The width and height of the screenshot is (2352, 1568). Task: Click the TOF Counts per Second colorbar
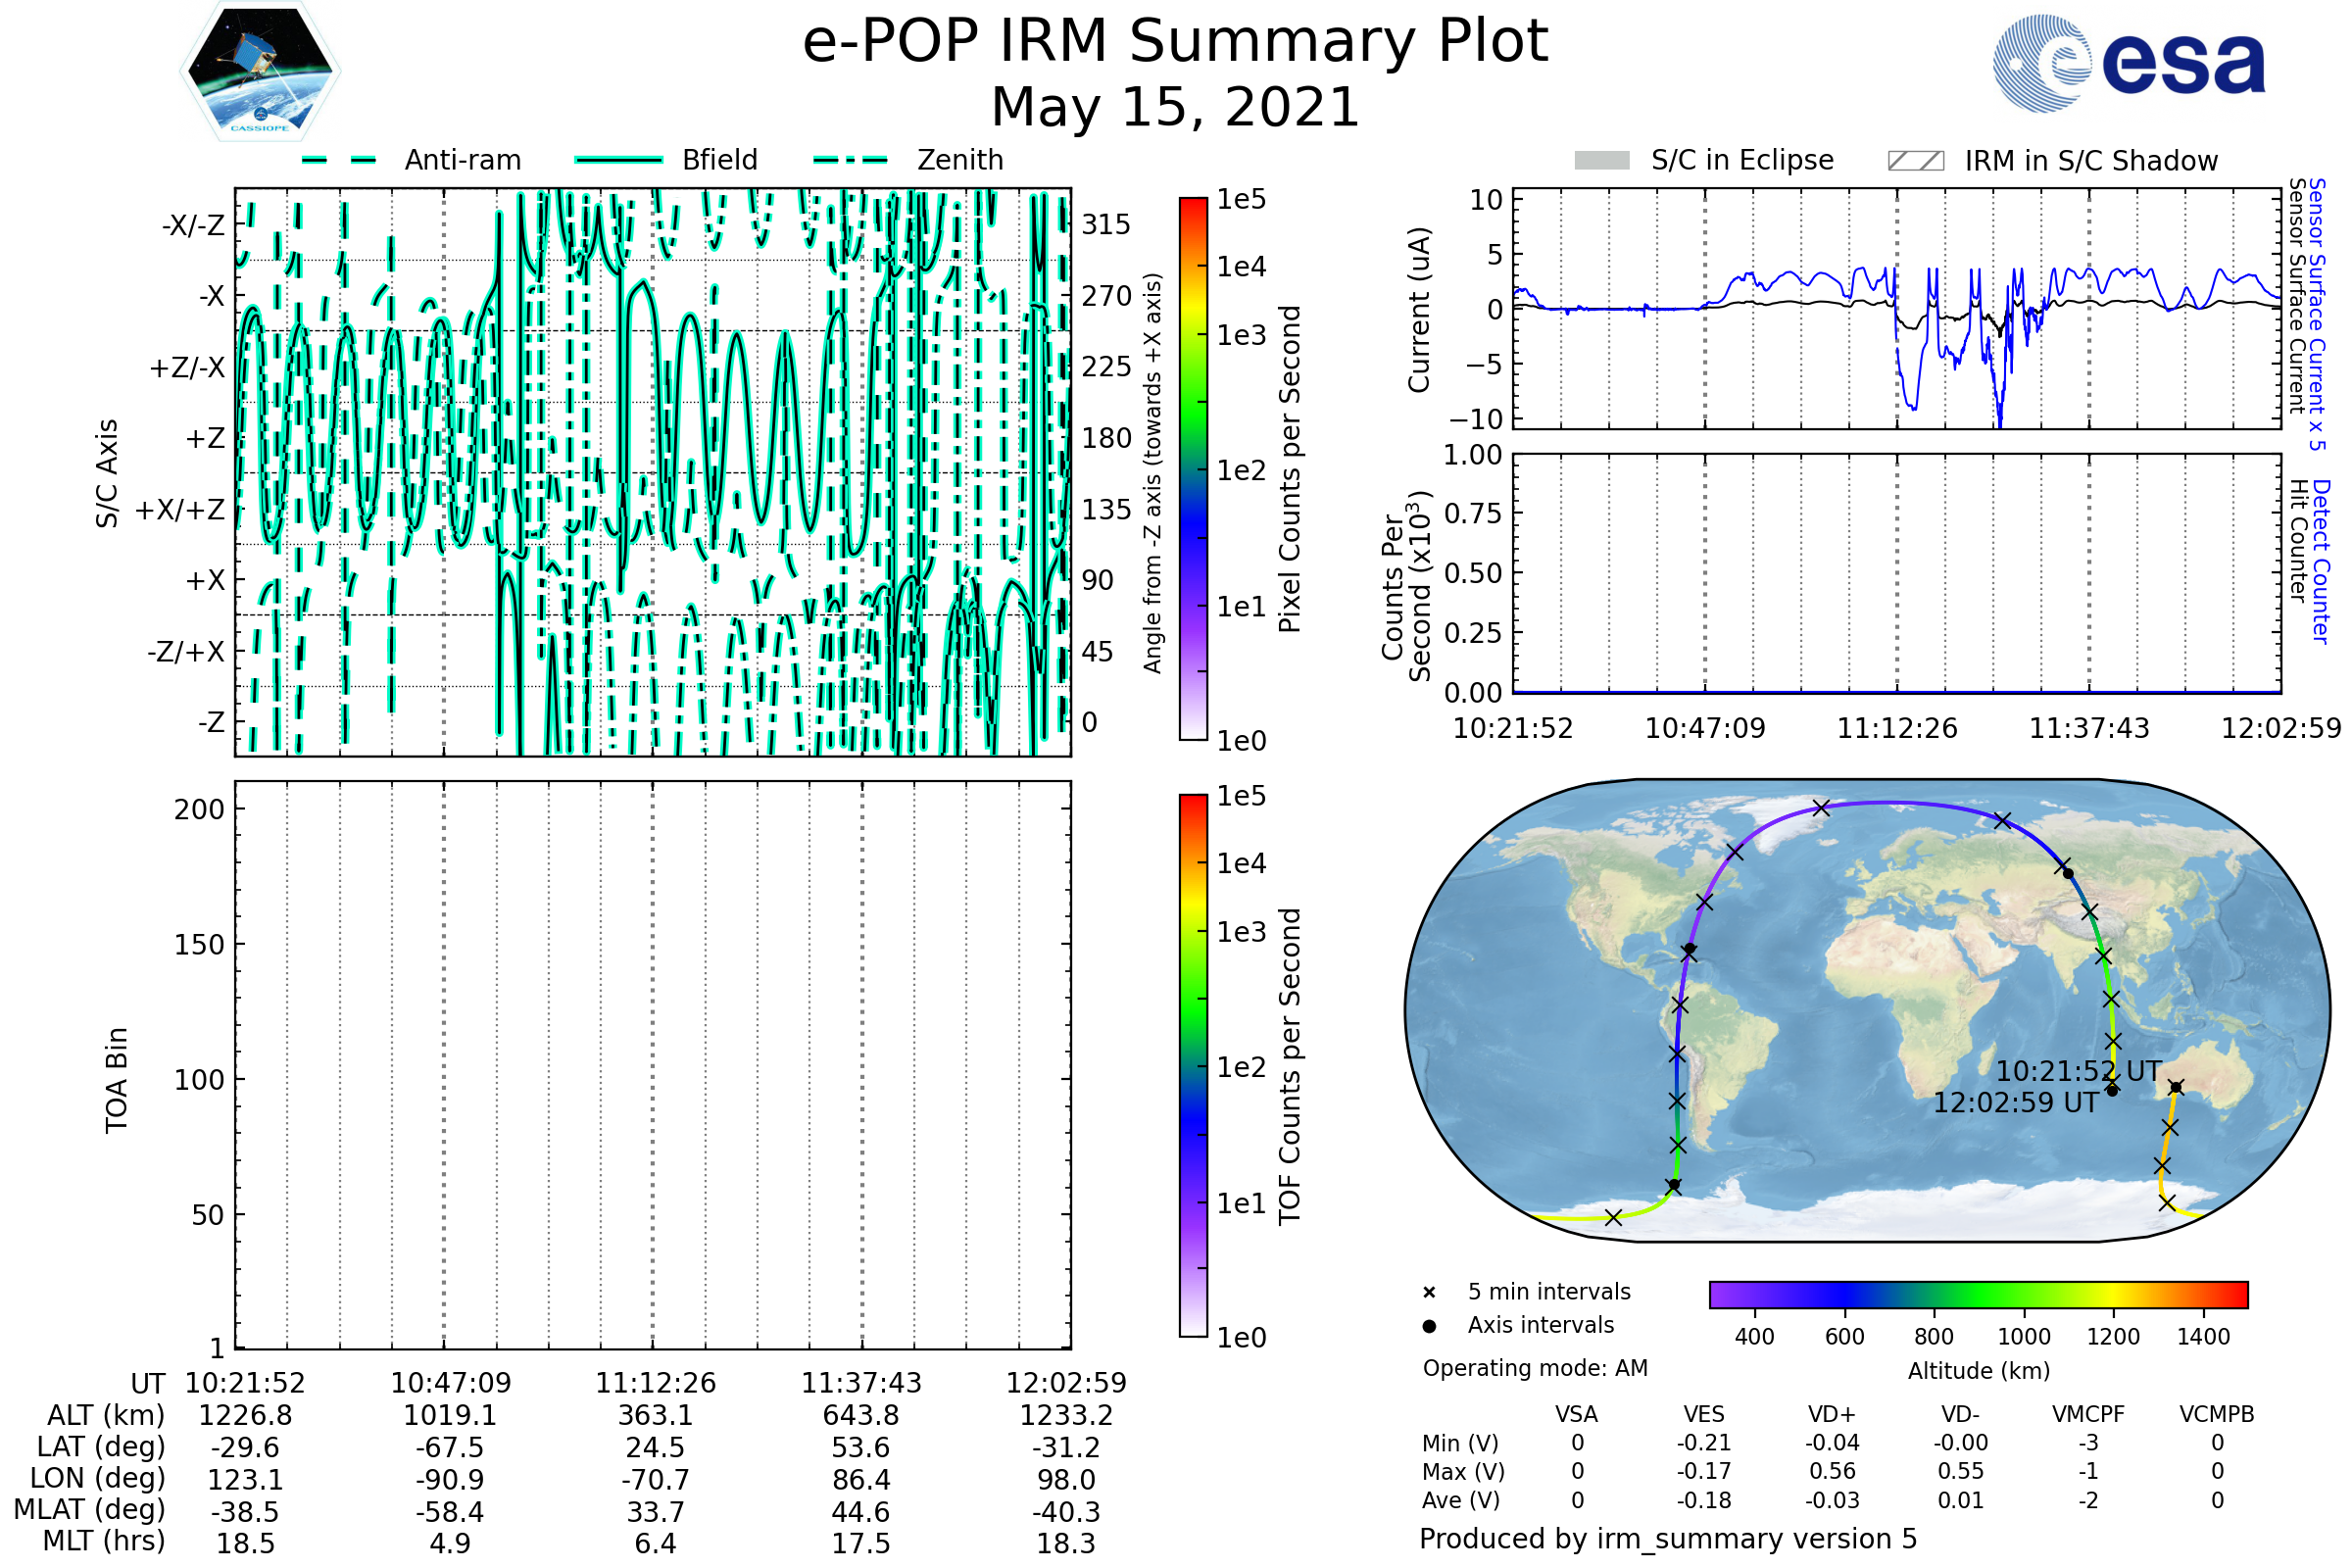pos(1193,1066)
